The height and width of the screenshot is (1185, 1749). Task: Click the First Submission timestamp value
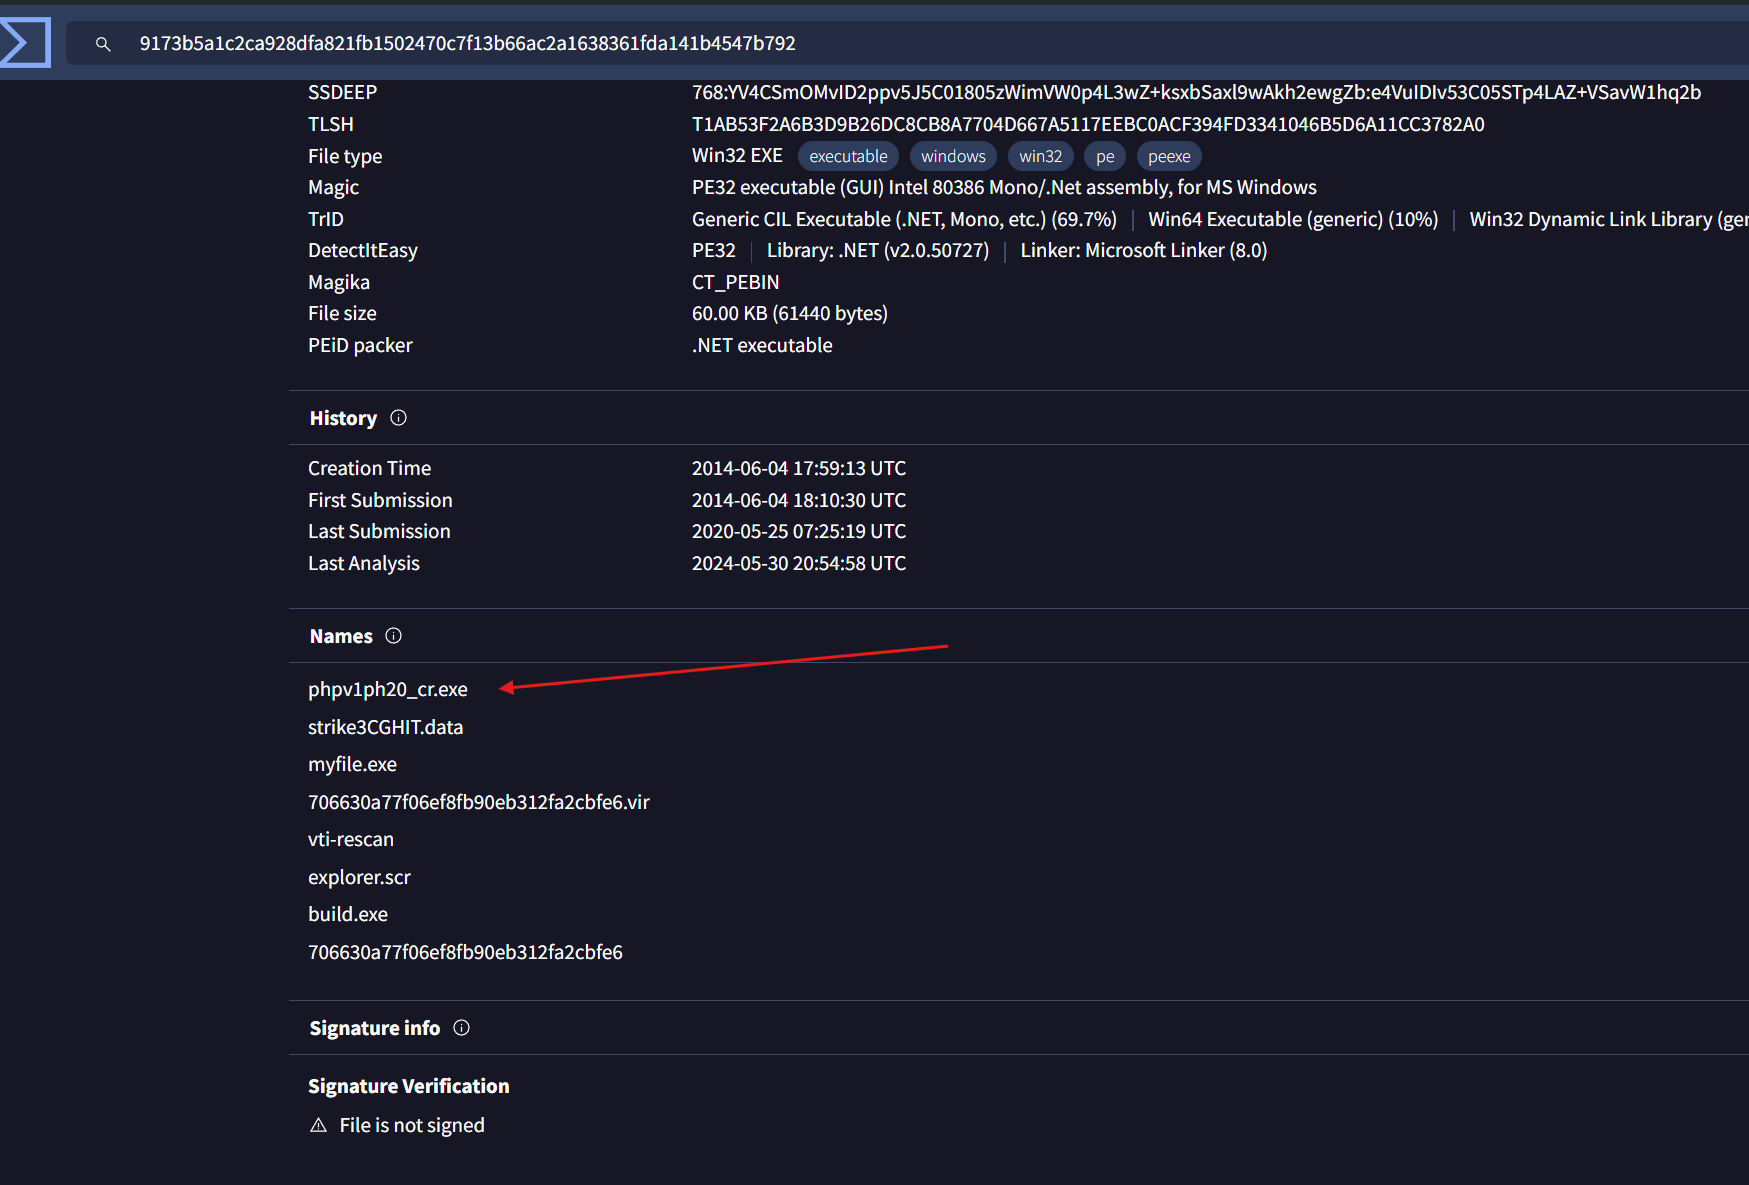point(799,500)
